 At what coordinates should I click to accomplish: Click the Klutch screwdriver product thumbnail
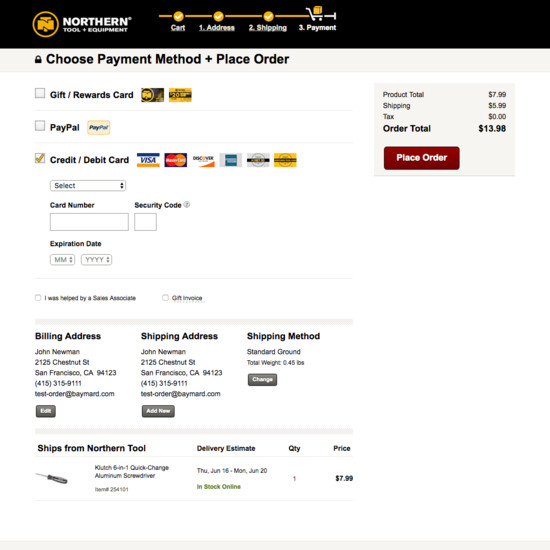[52, 478]
